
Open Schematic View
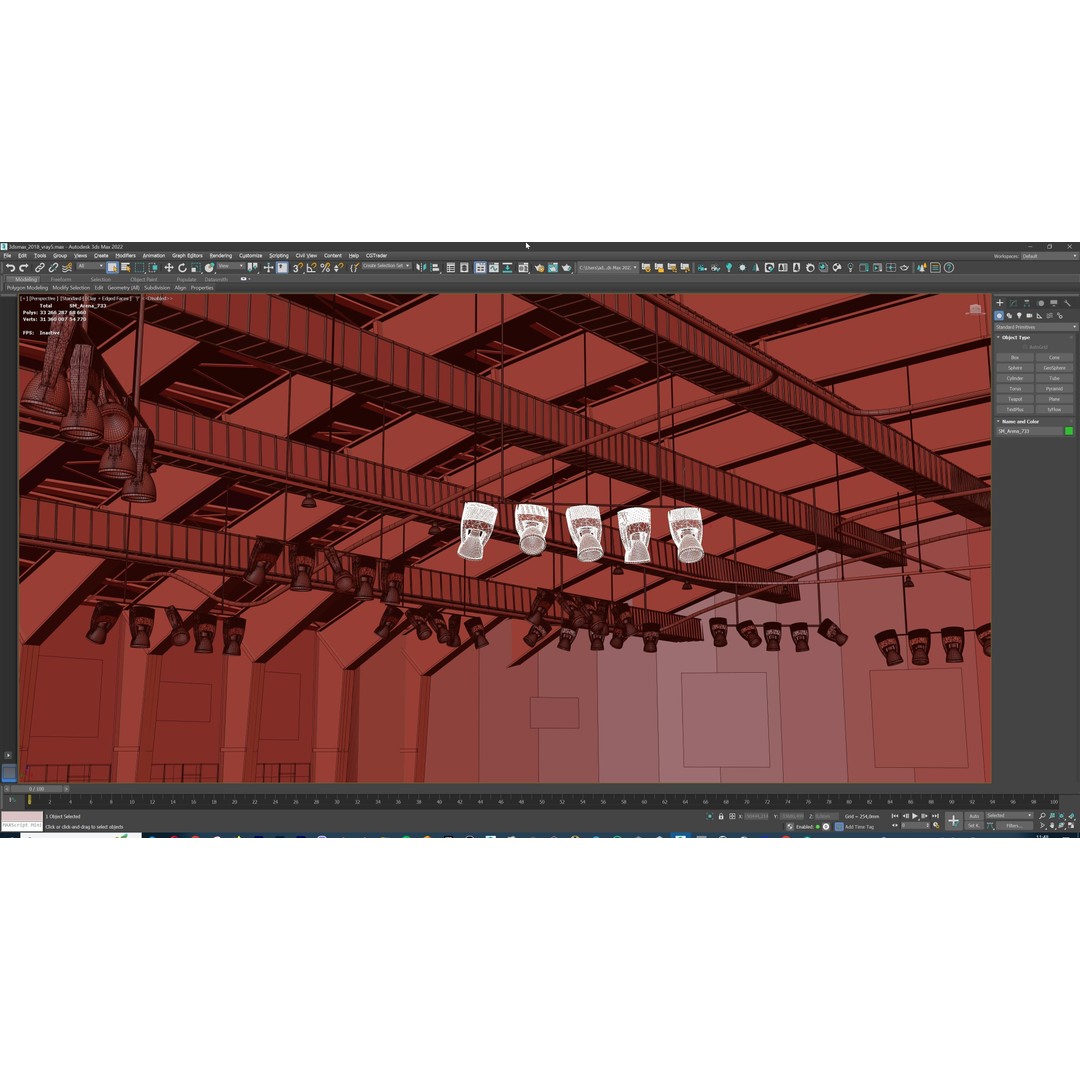pyautogui.click(x=508, y=268)
